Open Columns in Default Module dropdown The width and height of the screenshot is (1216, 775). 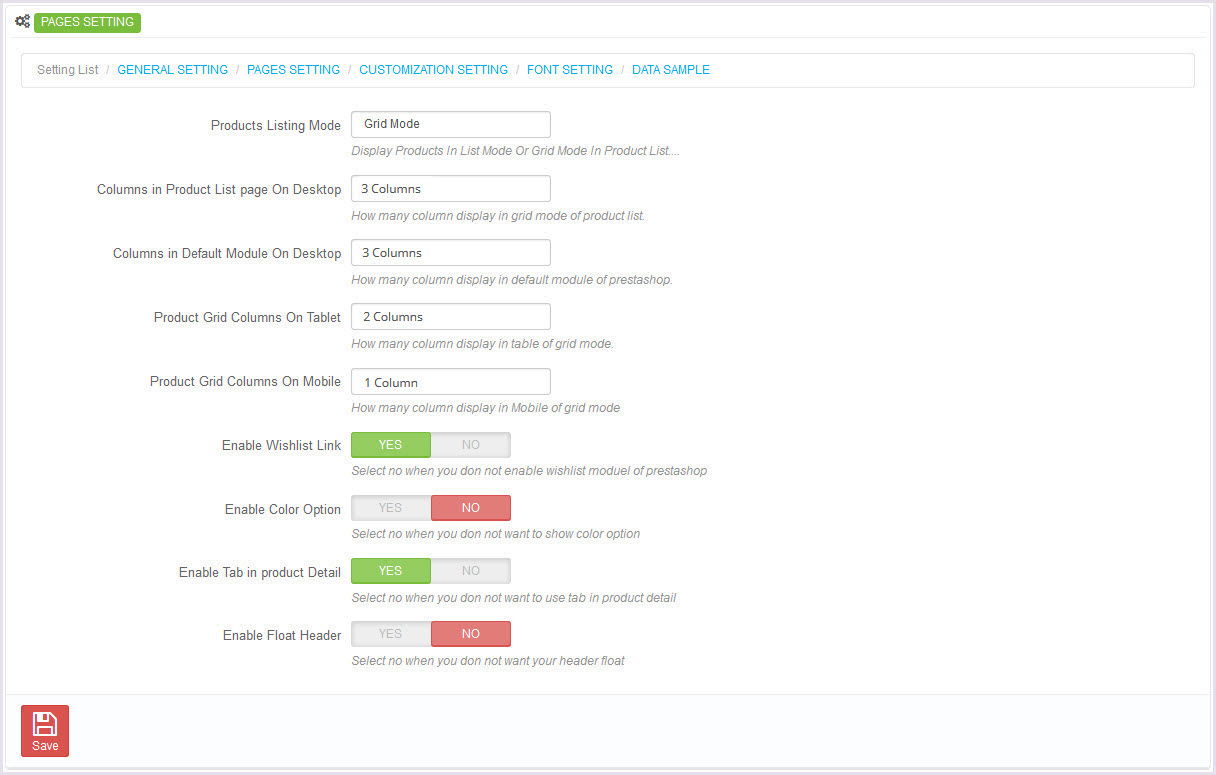(450, 253)
